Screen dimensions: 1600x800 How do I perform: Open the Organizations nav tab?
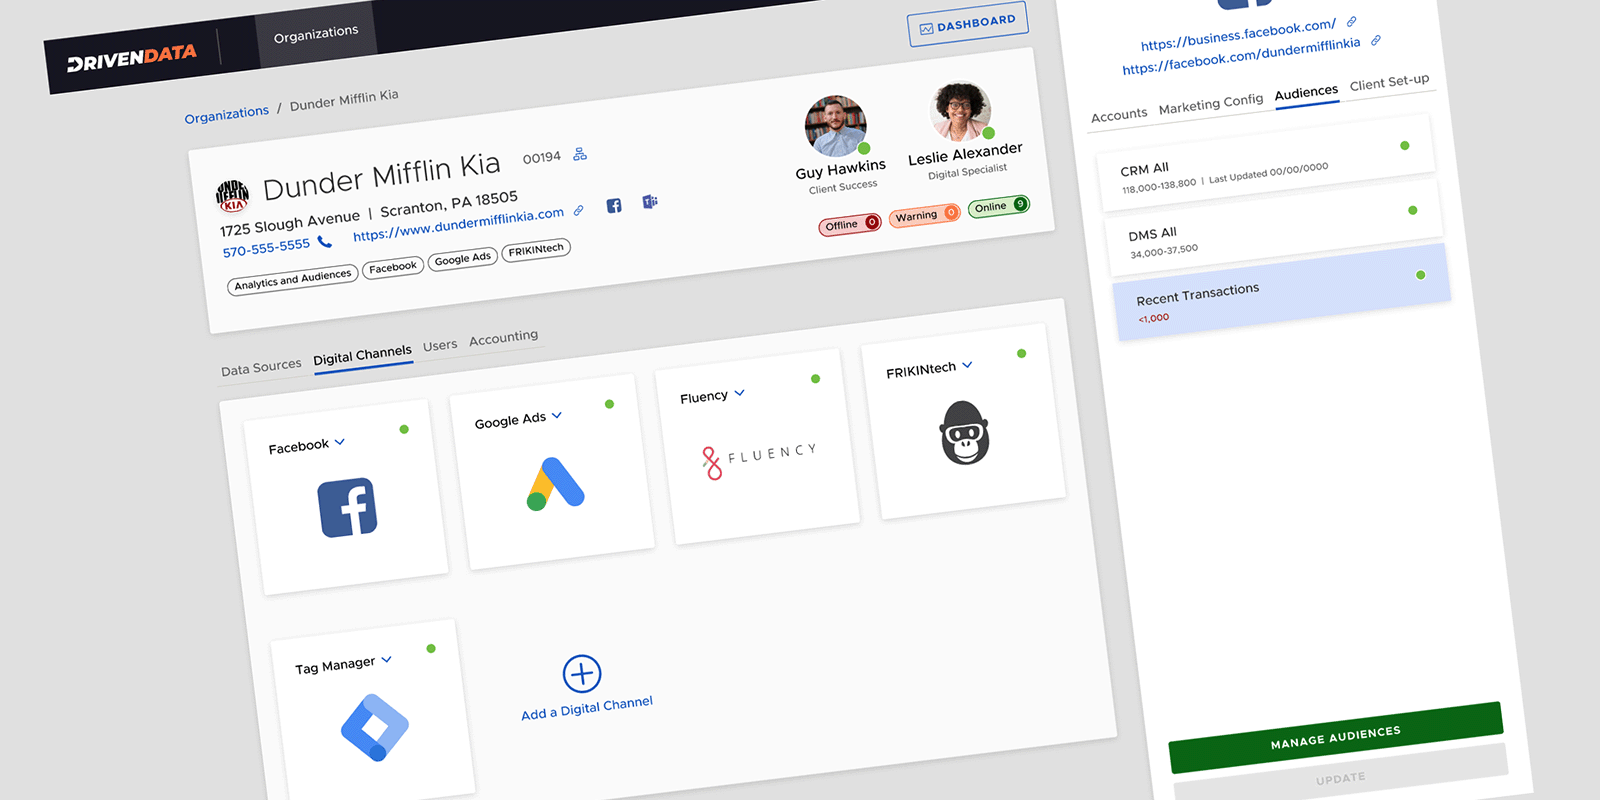pos(316,34)
